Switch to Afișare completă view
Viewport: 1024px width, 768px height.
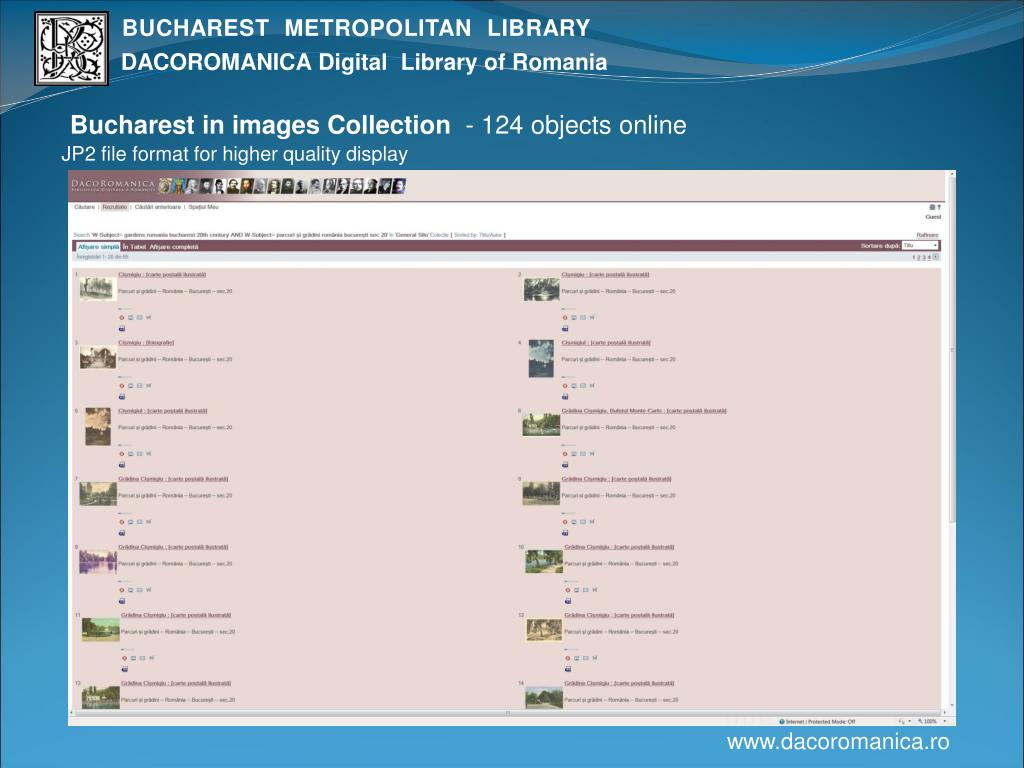174,247
